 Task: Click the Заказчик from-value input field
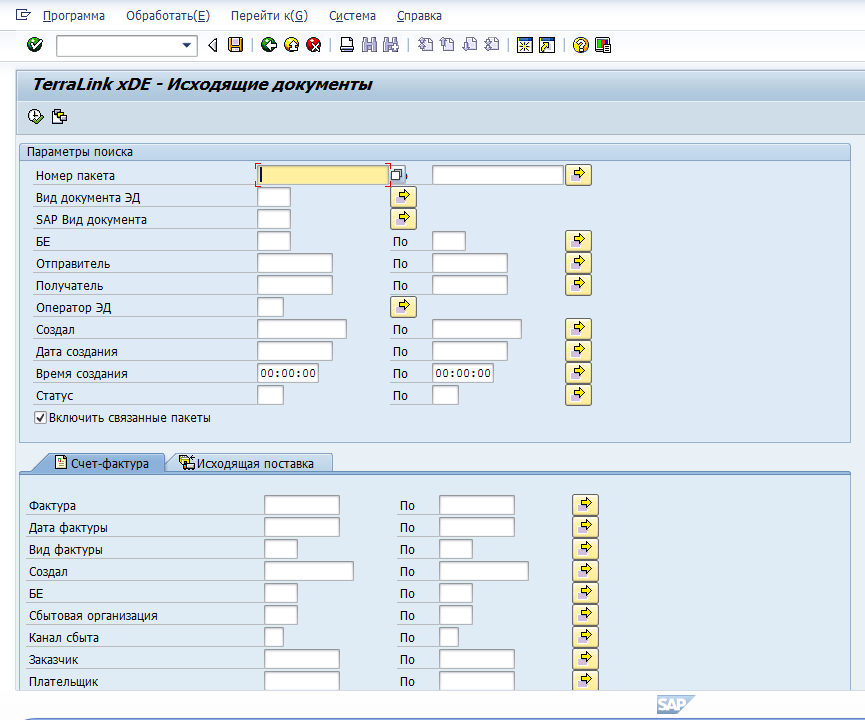click(x=302, y=659)
